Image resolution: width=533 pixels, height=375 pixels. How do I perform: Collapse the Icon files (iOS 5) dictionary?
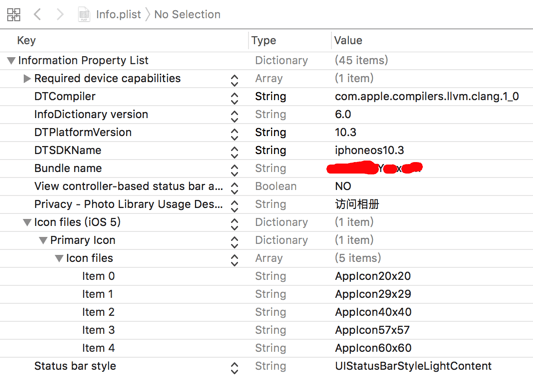coord(27,222)
